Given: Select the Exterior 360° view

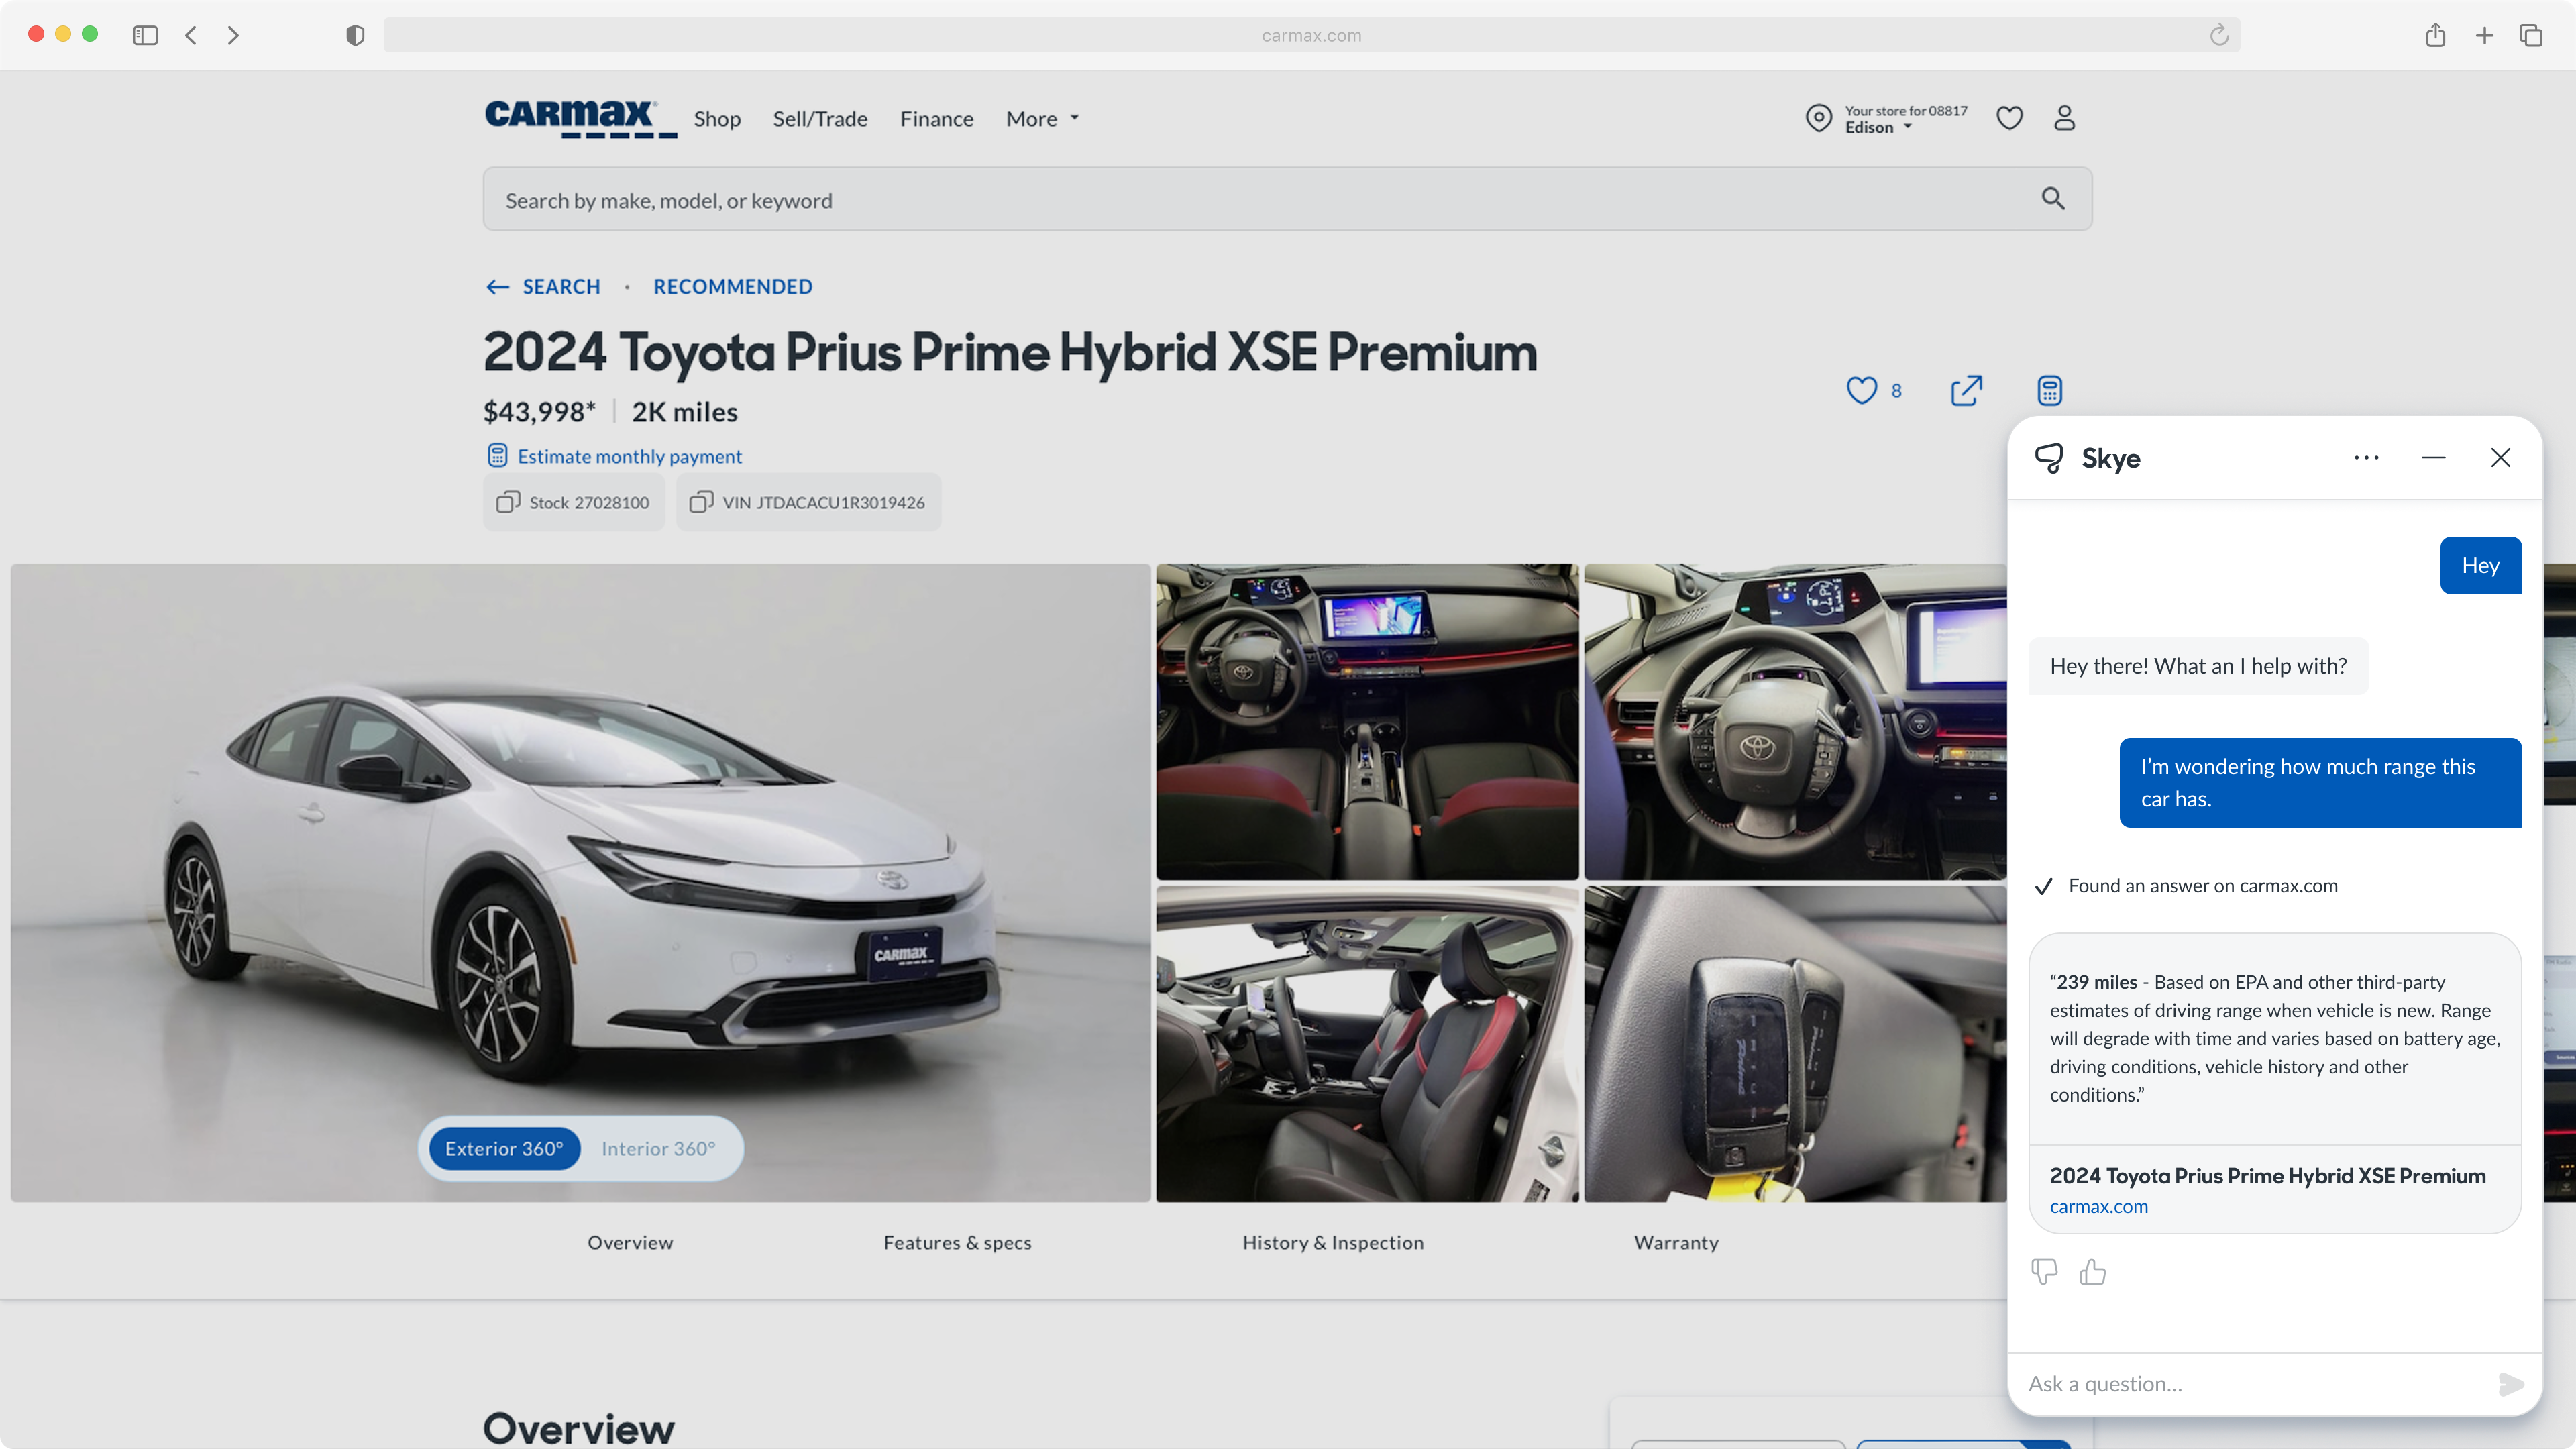Looking at the screenshot, I should (504, 1148).
